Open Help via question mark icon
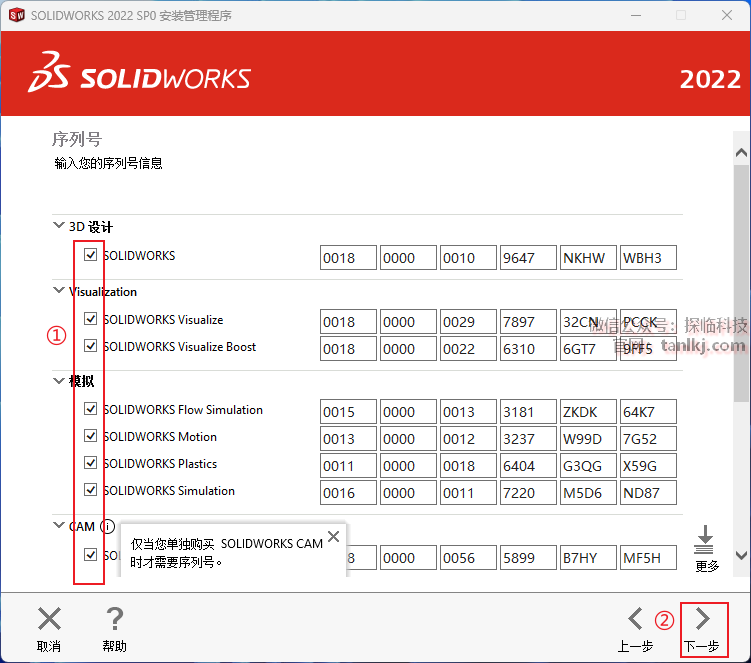This screenshot has height=663, width=751. pyautogui.click(x=115, y=619)
